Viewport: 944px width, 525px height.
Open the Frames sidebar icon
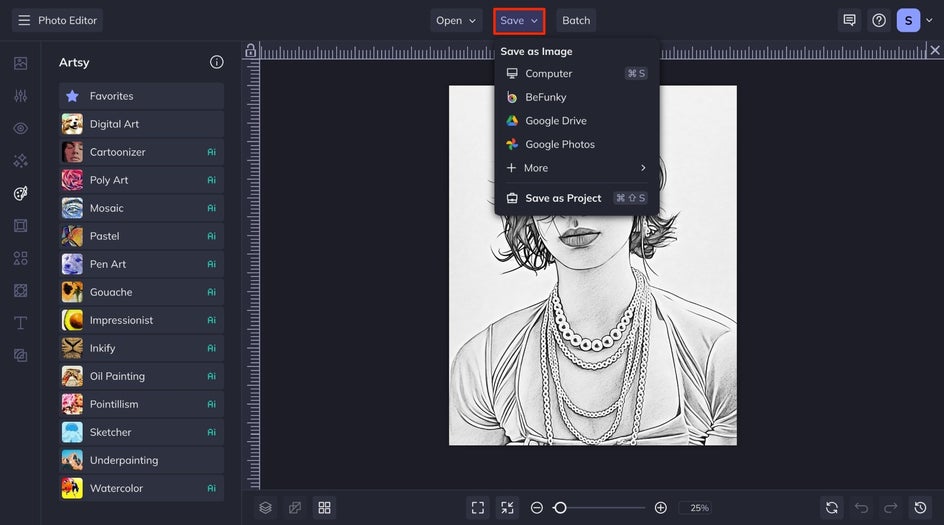tap(20, 226)
